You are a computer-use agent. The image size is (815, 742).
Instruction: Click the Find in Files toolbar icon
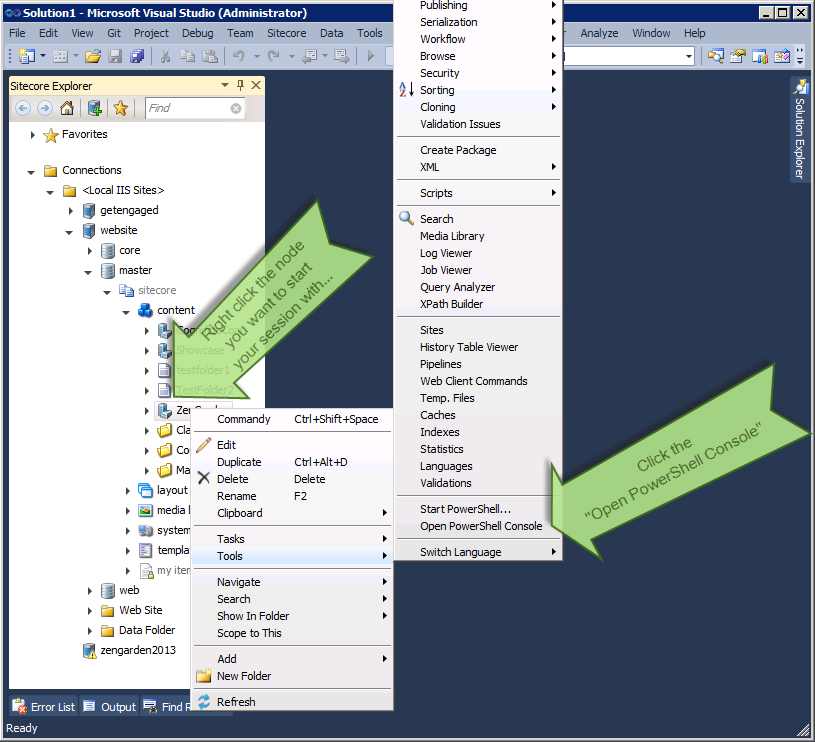pyautogui.click(x=716, y=56)
